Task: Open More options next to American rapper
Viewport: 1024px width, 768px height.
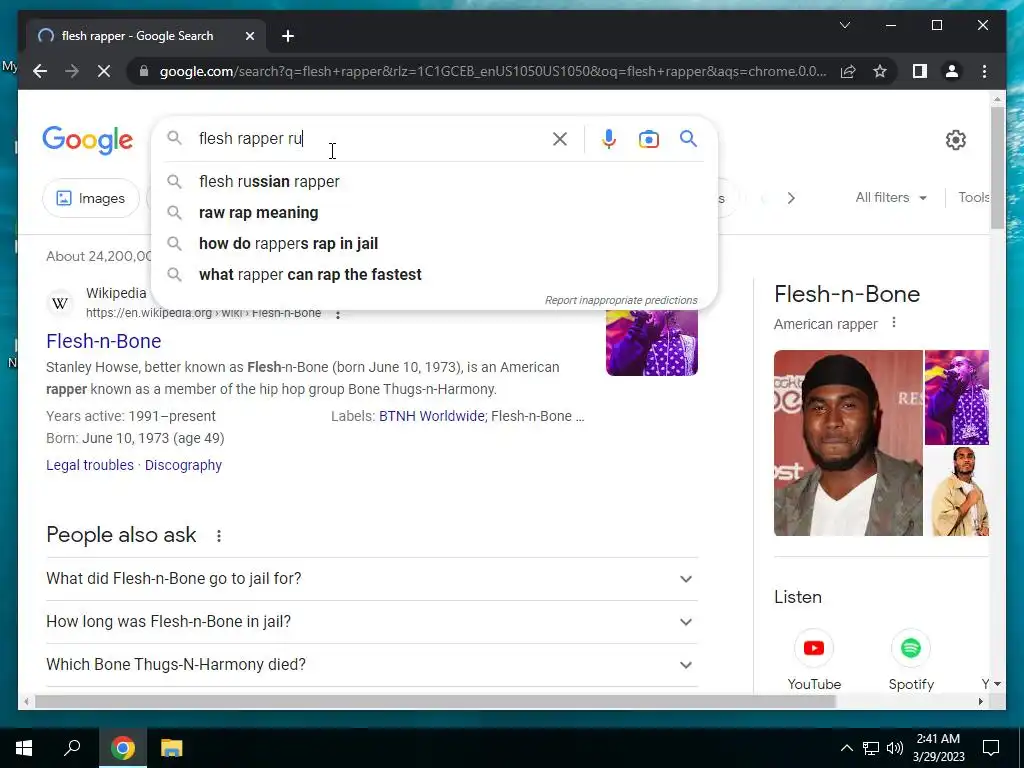Action: (x=893, y=323)
